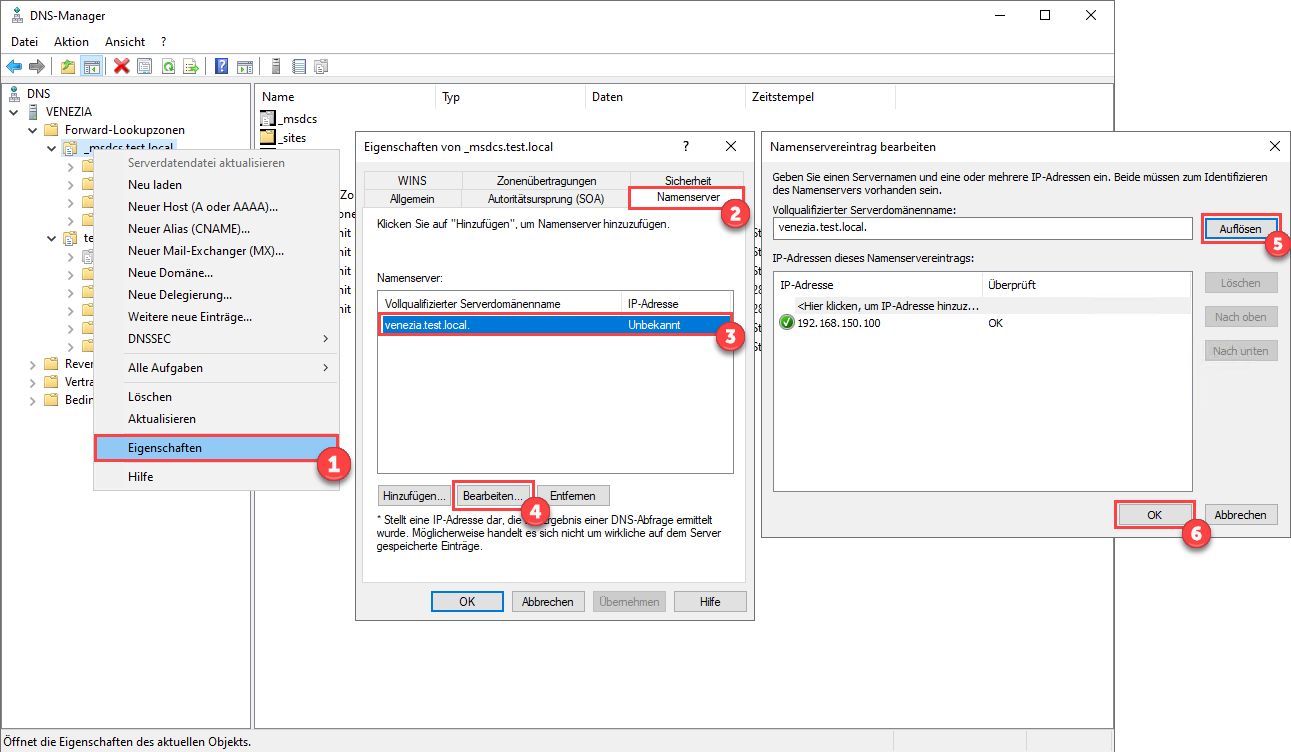Click the blue Help question mark icon
Screen dimensions: 1291x752
pos(222,66)
